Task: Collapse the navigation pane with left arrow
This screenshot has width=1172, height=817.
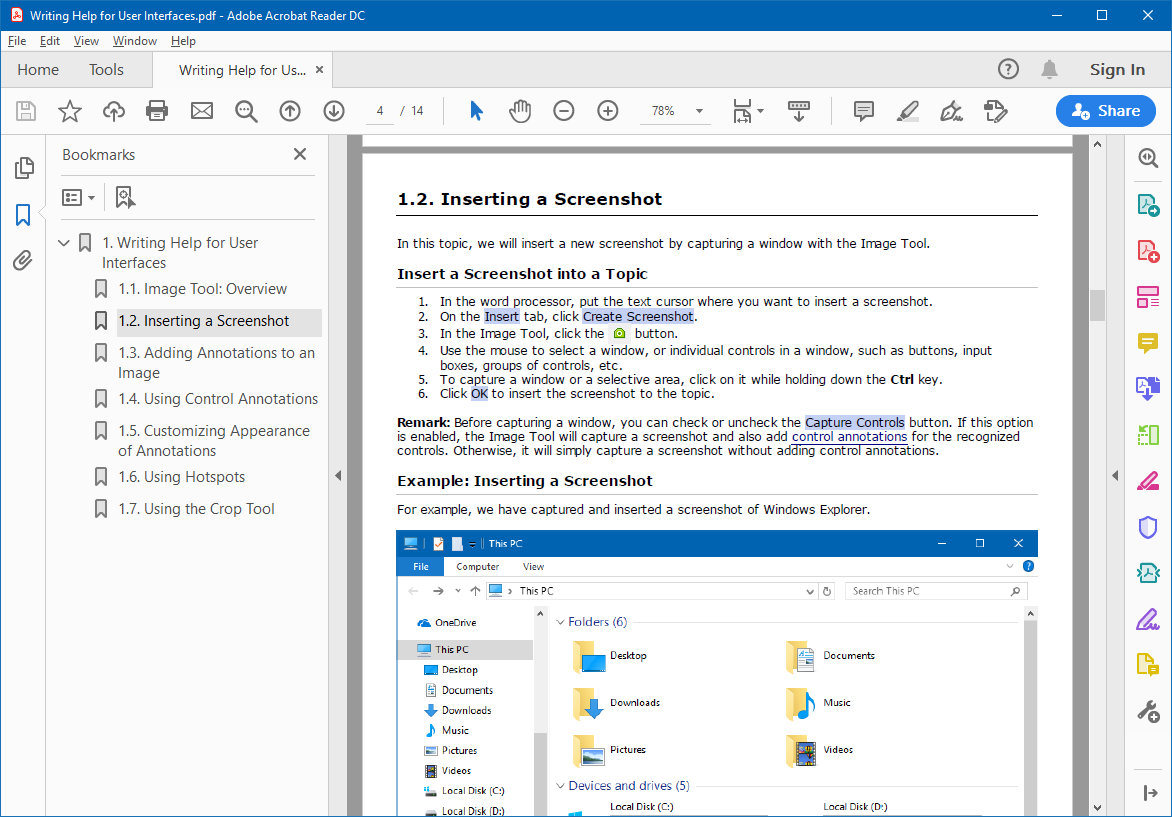Action: [x=338, y=476]
